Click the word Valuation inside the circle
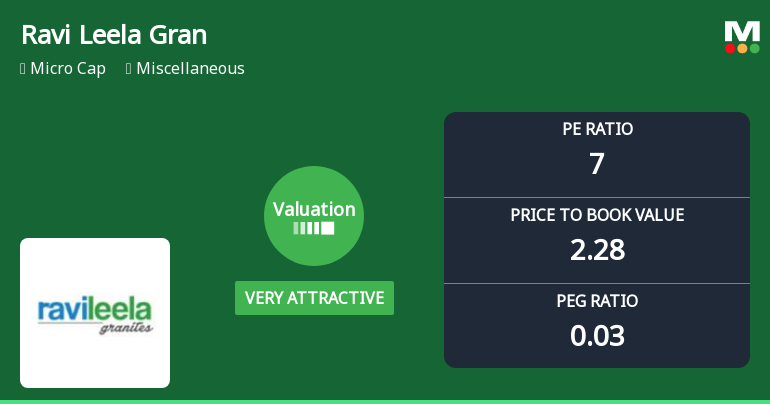The image size is (770, 404). click(314, 209)
